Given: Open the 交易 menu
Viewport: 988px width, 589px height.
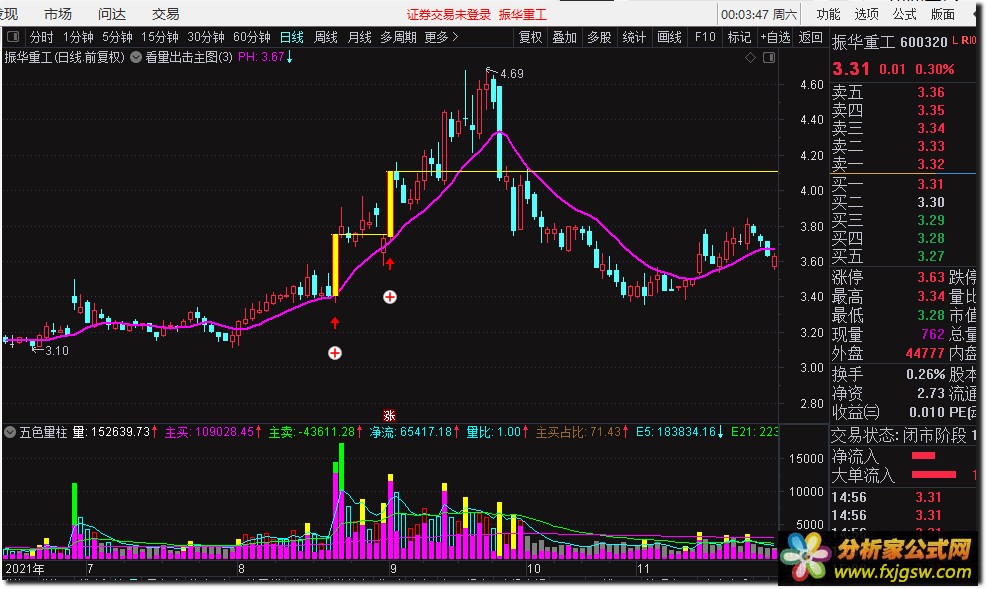Looking at the screenshot, I should [166, 14].
